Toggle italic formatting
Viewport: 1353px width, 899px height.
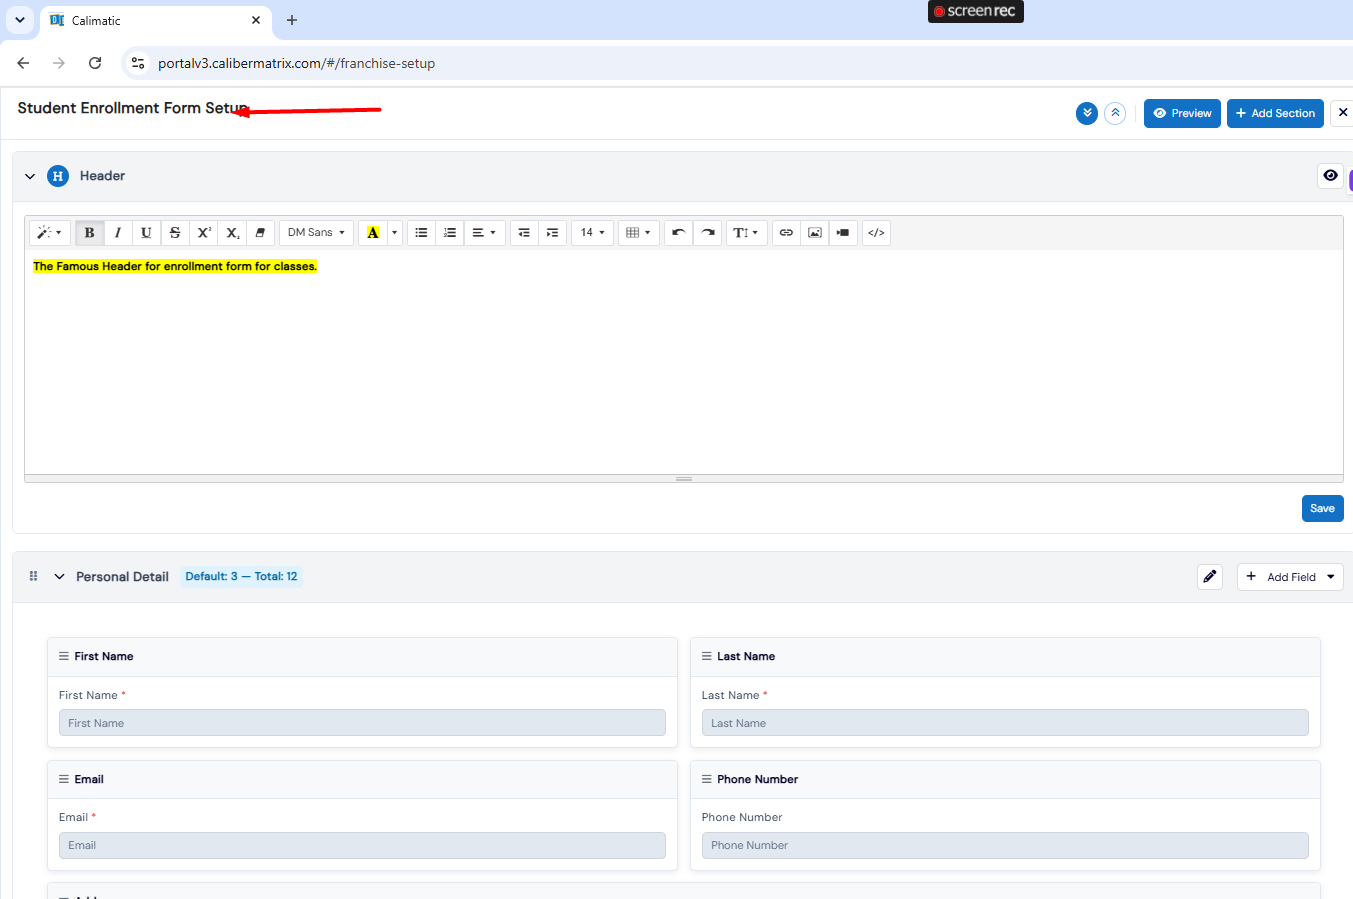click(x=118, y=233)
